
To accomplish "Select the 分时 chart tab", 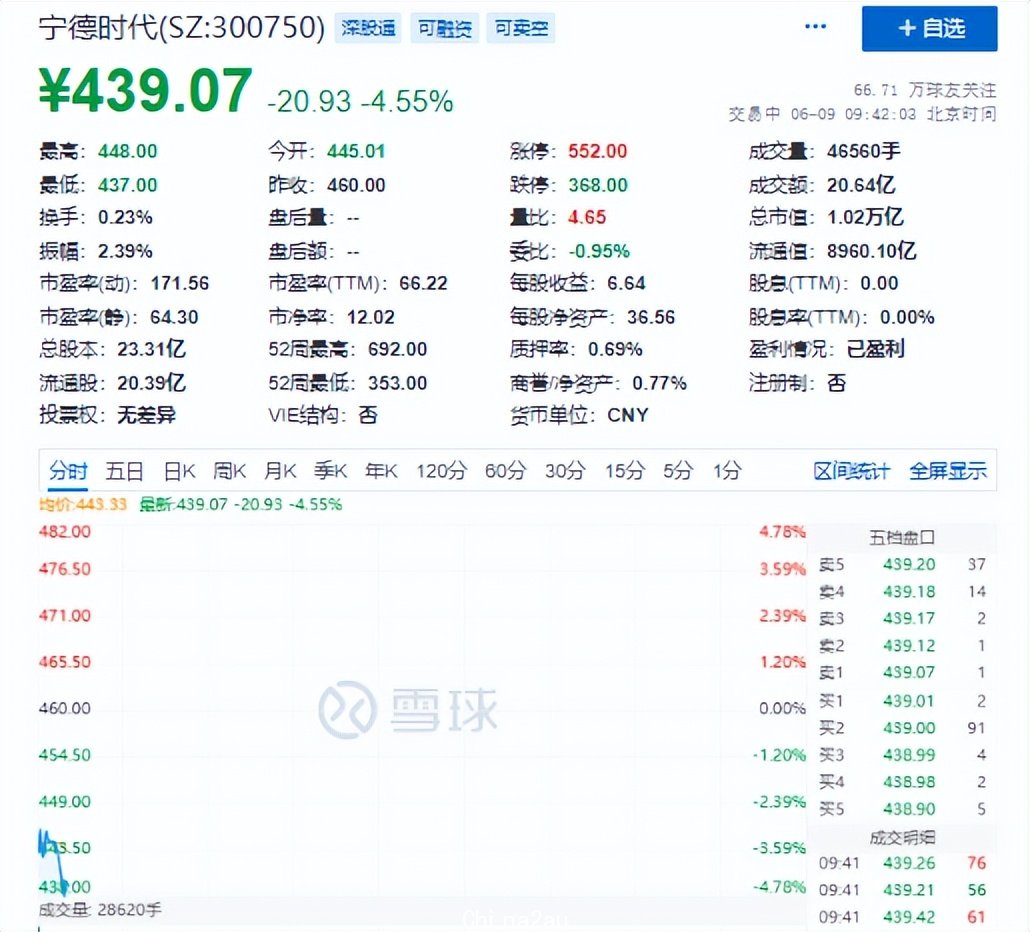I will 68,471.
